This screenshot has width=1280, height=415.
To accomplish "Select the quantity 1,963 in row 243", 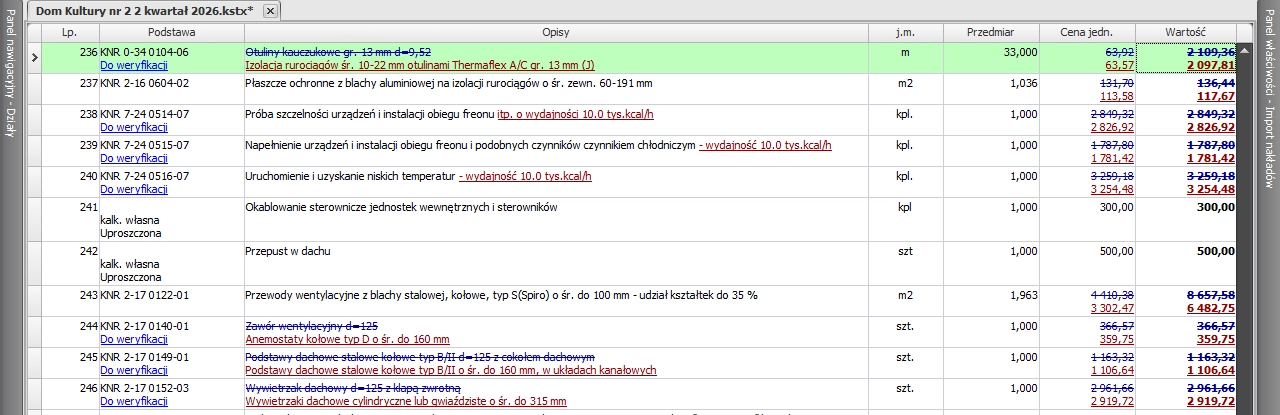I will [1024, 295].
